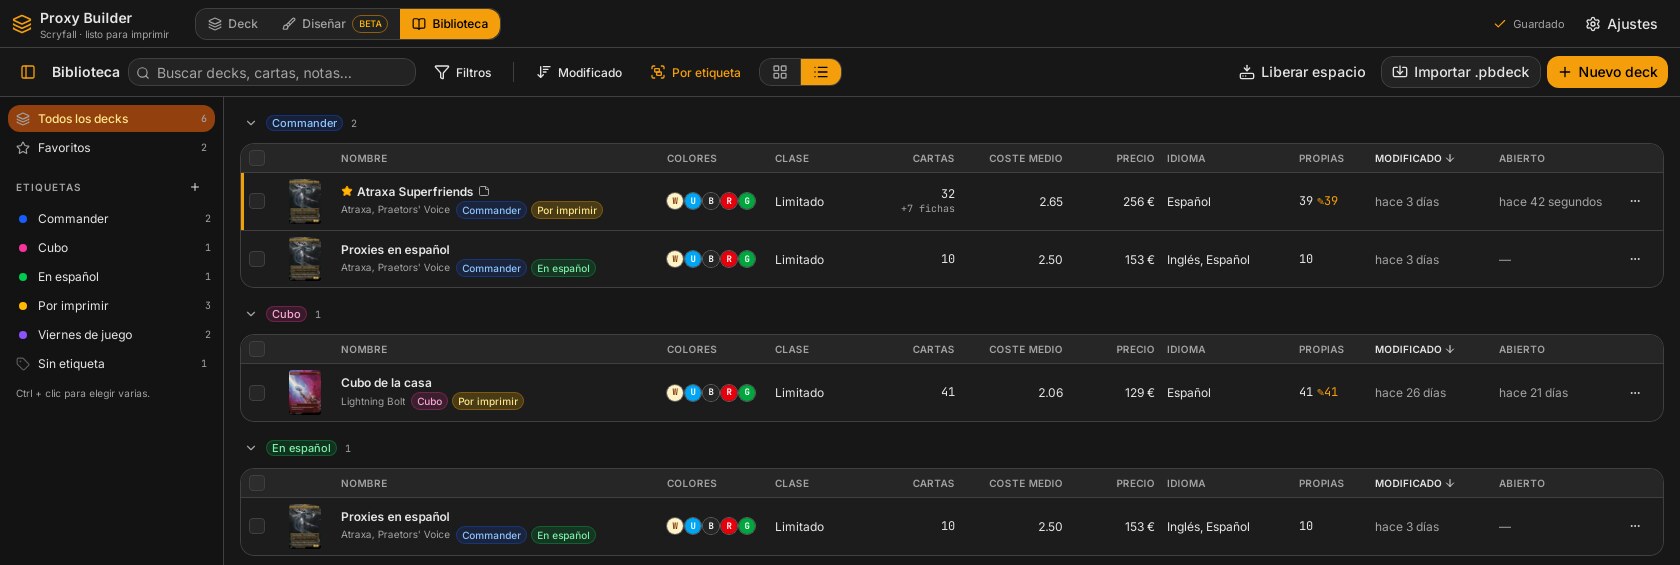
Task: Click the white mana symbol in Atraxa Superfriends row
Action: (x=675, y=201)
